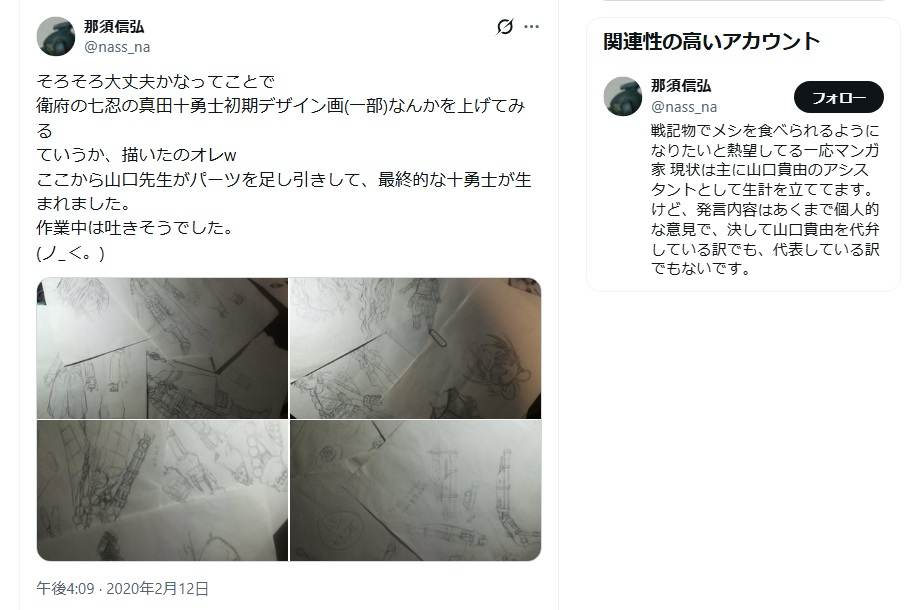Click the sidebar @nass_na handle

(684, 107)
